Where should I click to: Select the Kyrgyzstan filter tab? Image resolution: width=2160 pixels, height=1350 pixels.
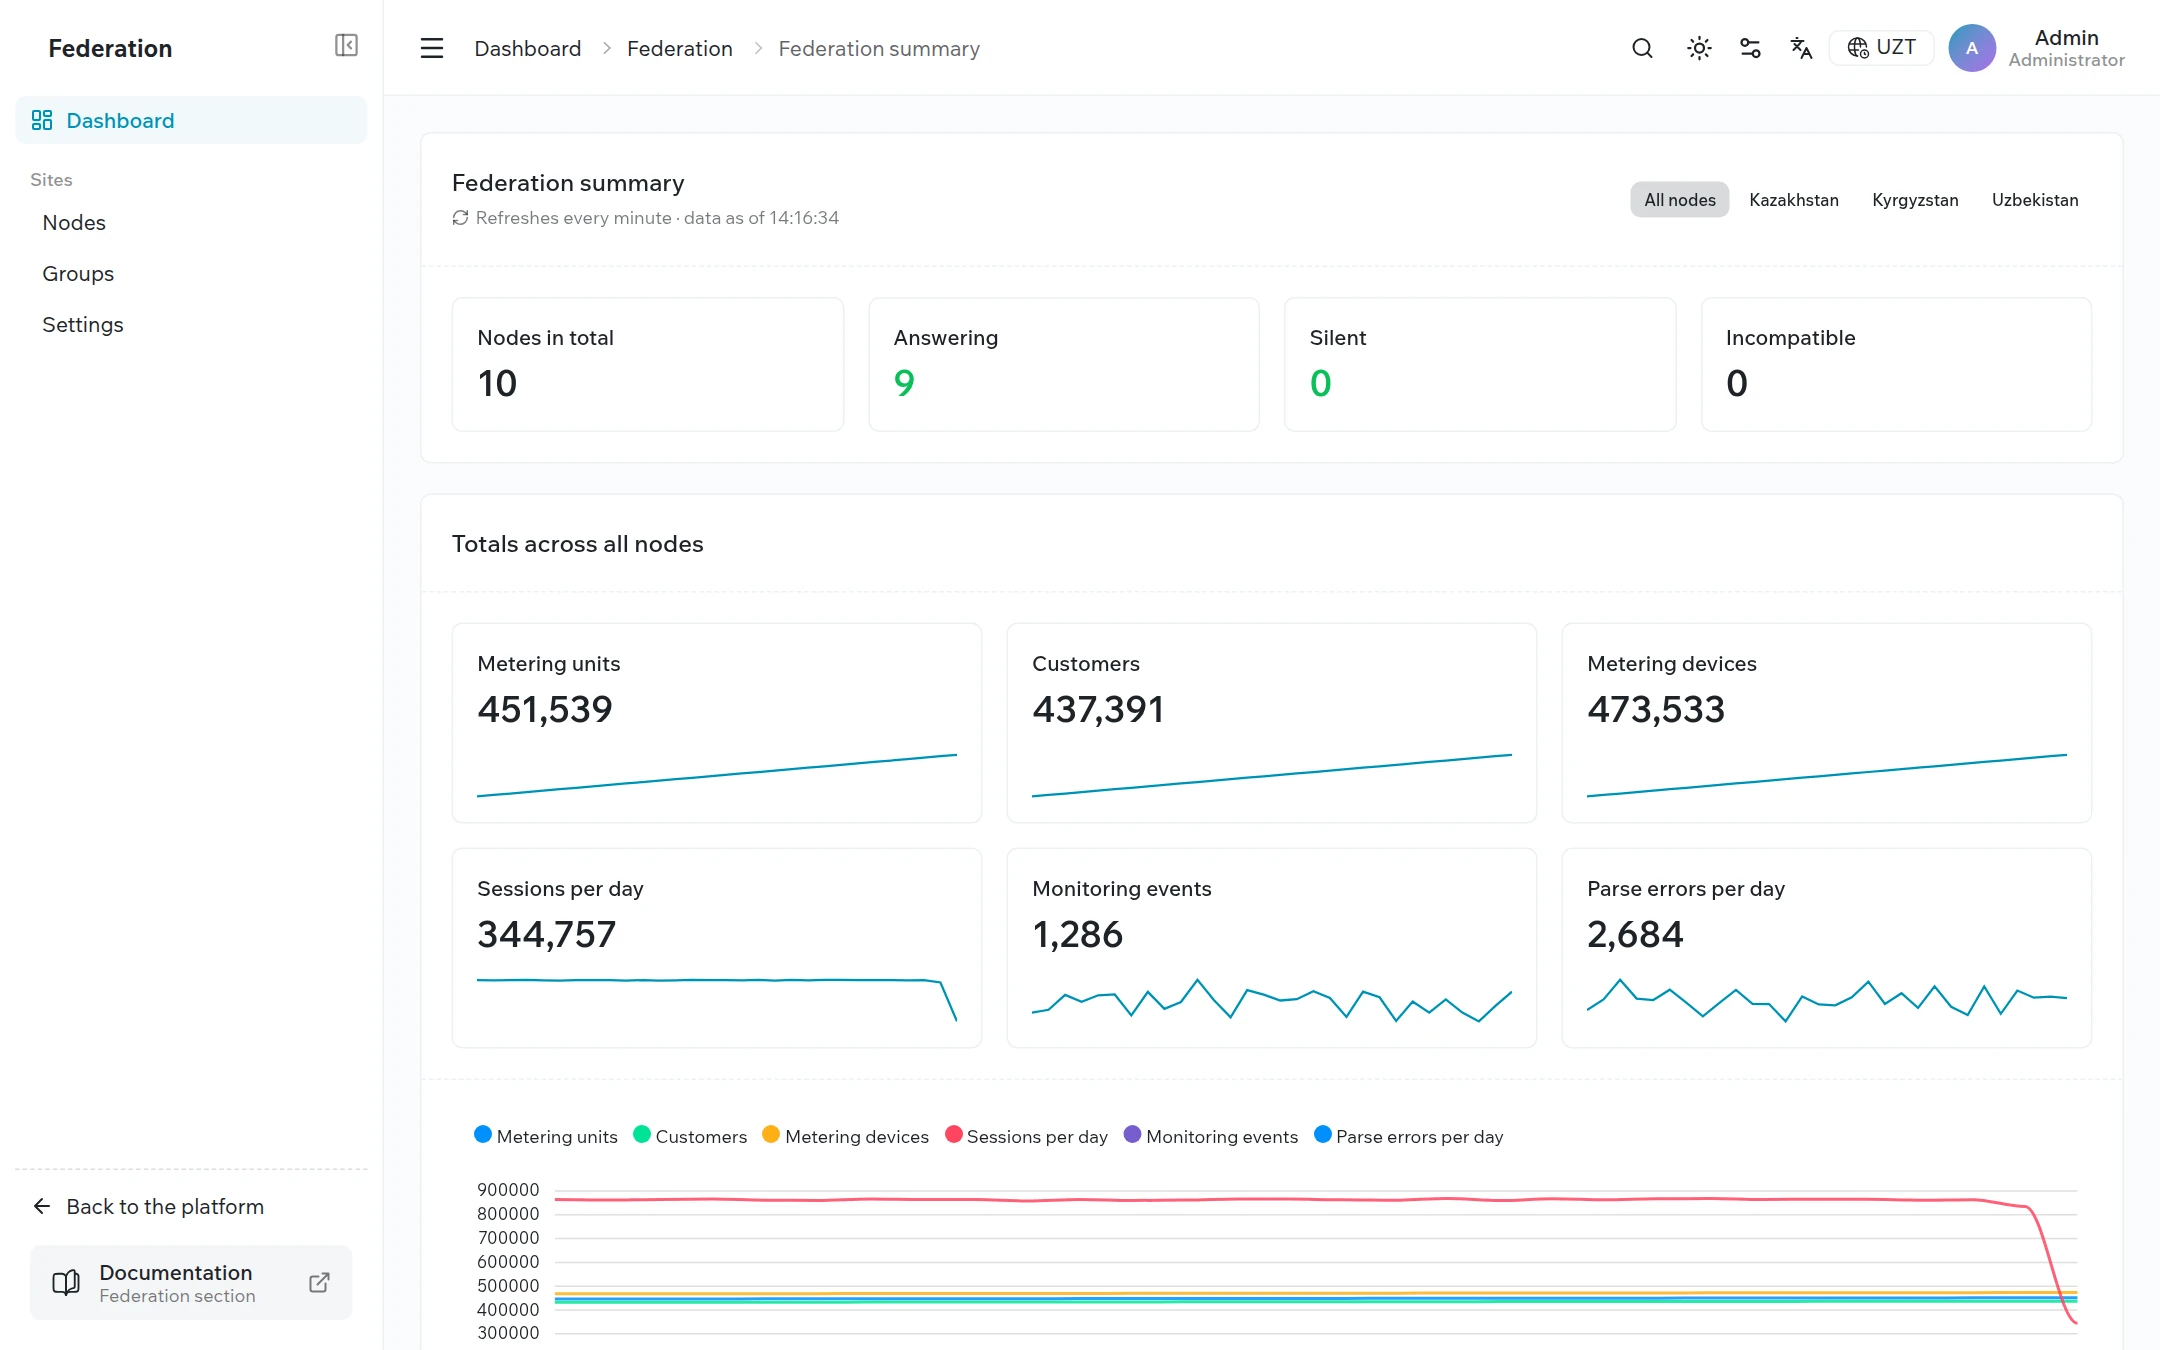1915,200
